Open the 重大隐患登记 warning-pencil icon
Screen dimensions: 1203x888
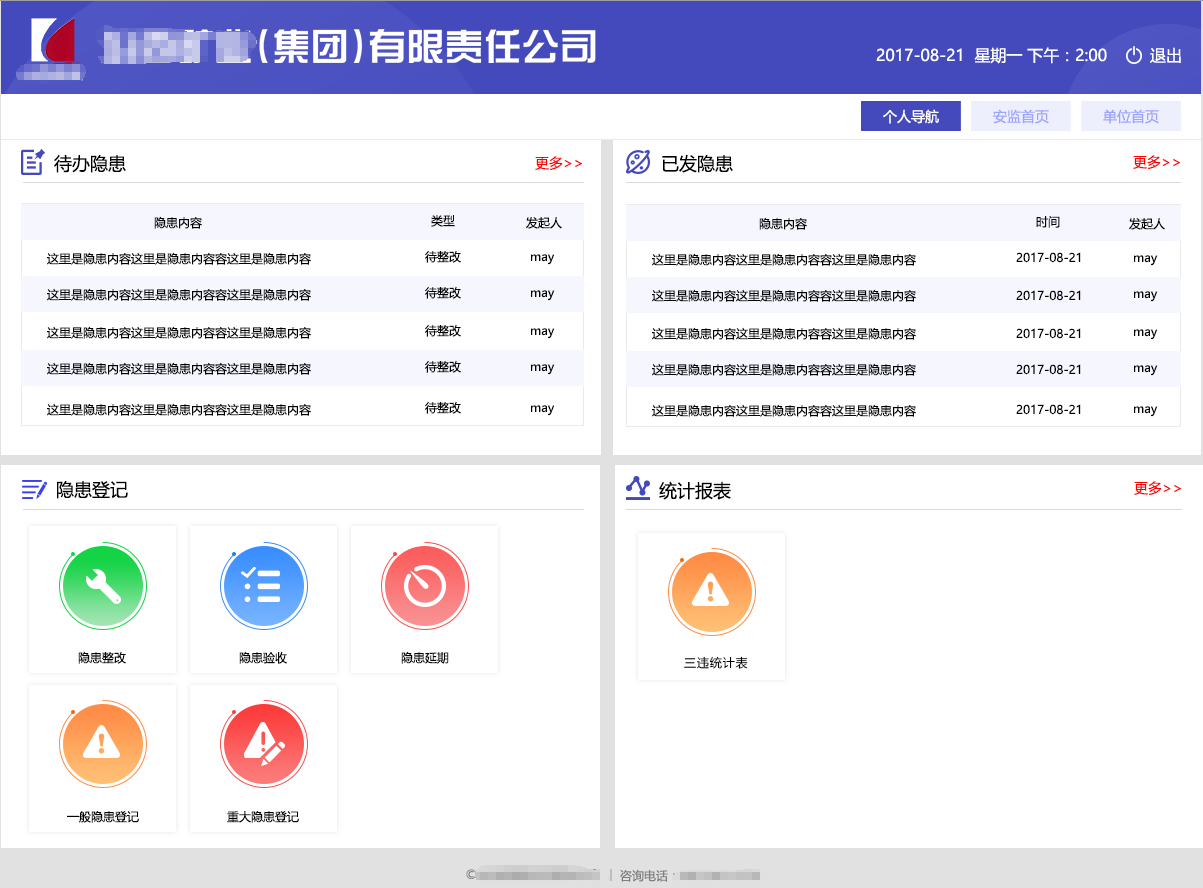pyautogui.click(x=263, y=746)
